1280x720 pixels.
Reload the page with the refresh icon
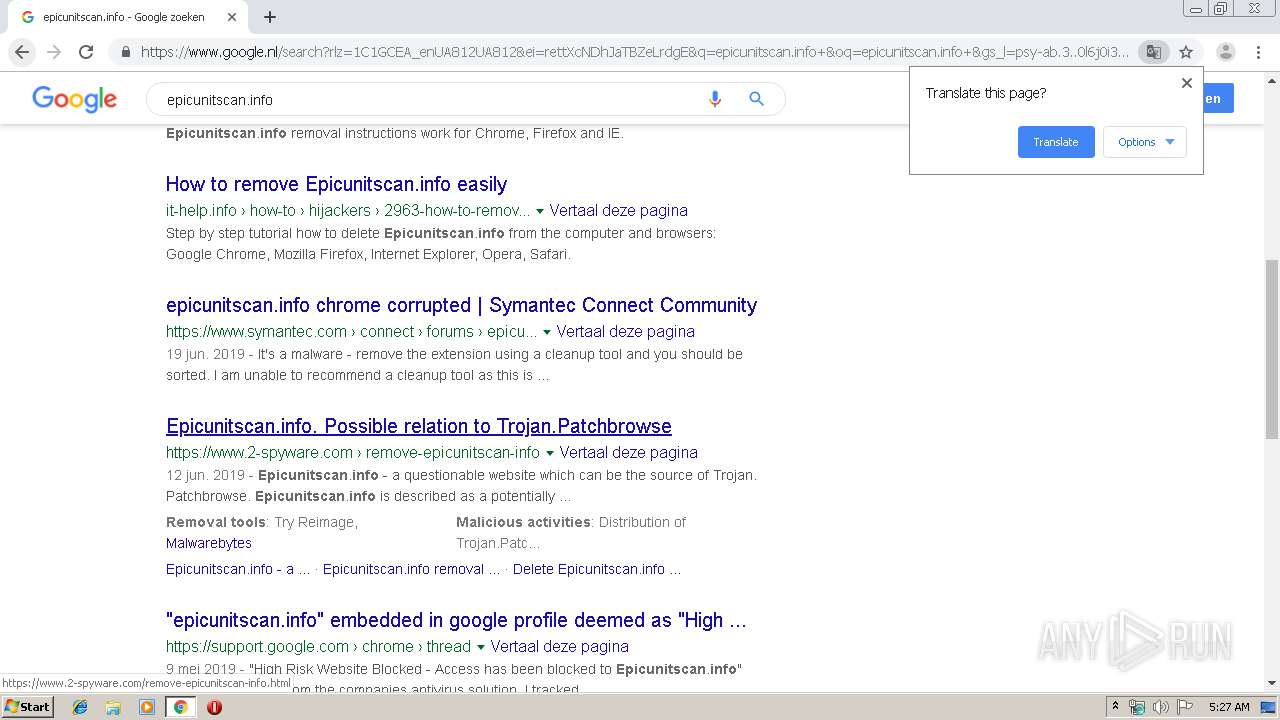(x=86, y=52)
